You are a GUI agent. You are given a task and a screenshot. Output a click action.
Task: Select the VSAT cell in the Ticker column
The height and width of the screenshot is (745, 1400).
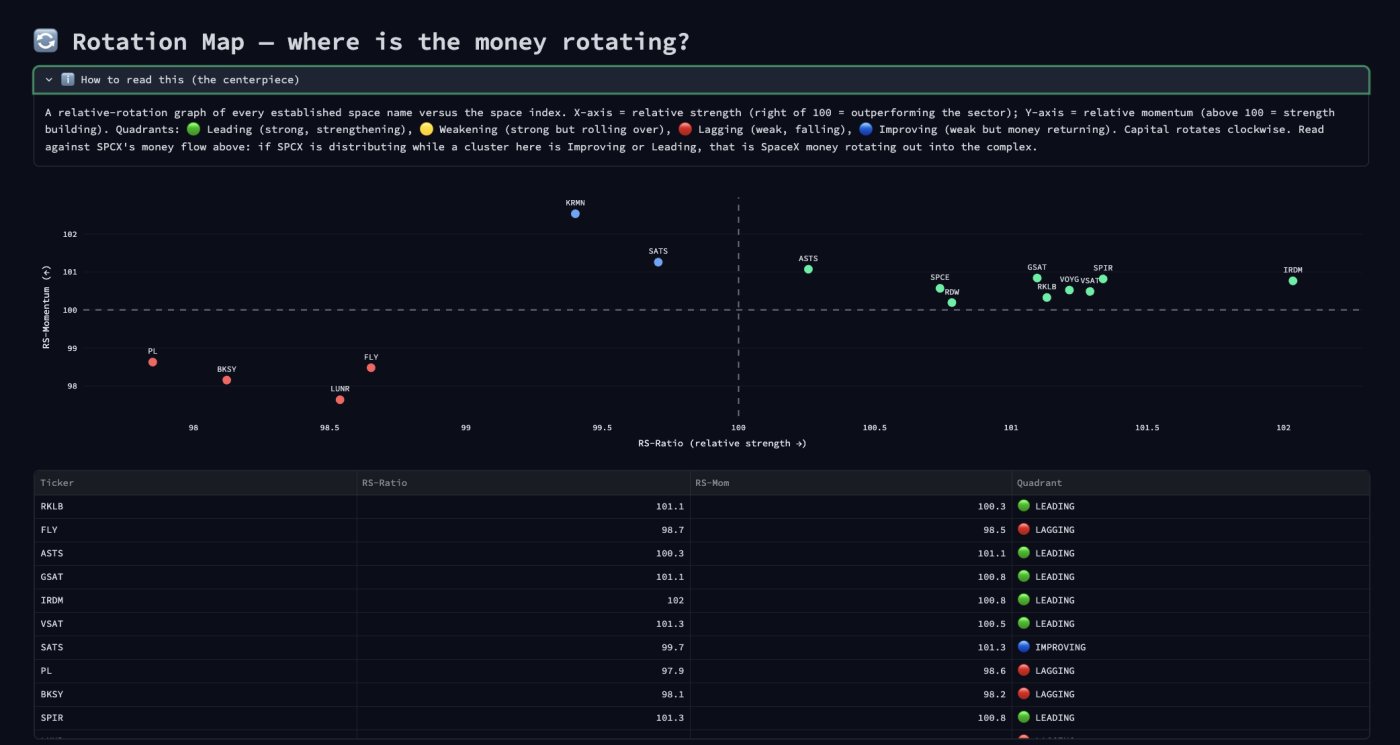(x=196, y=624)
